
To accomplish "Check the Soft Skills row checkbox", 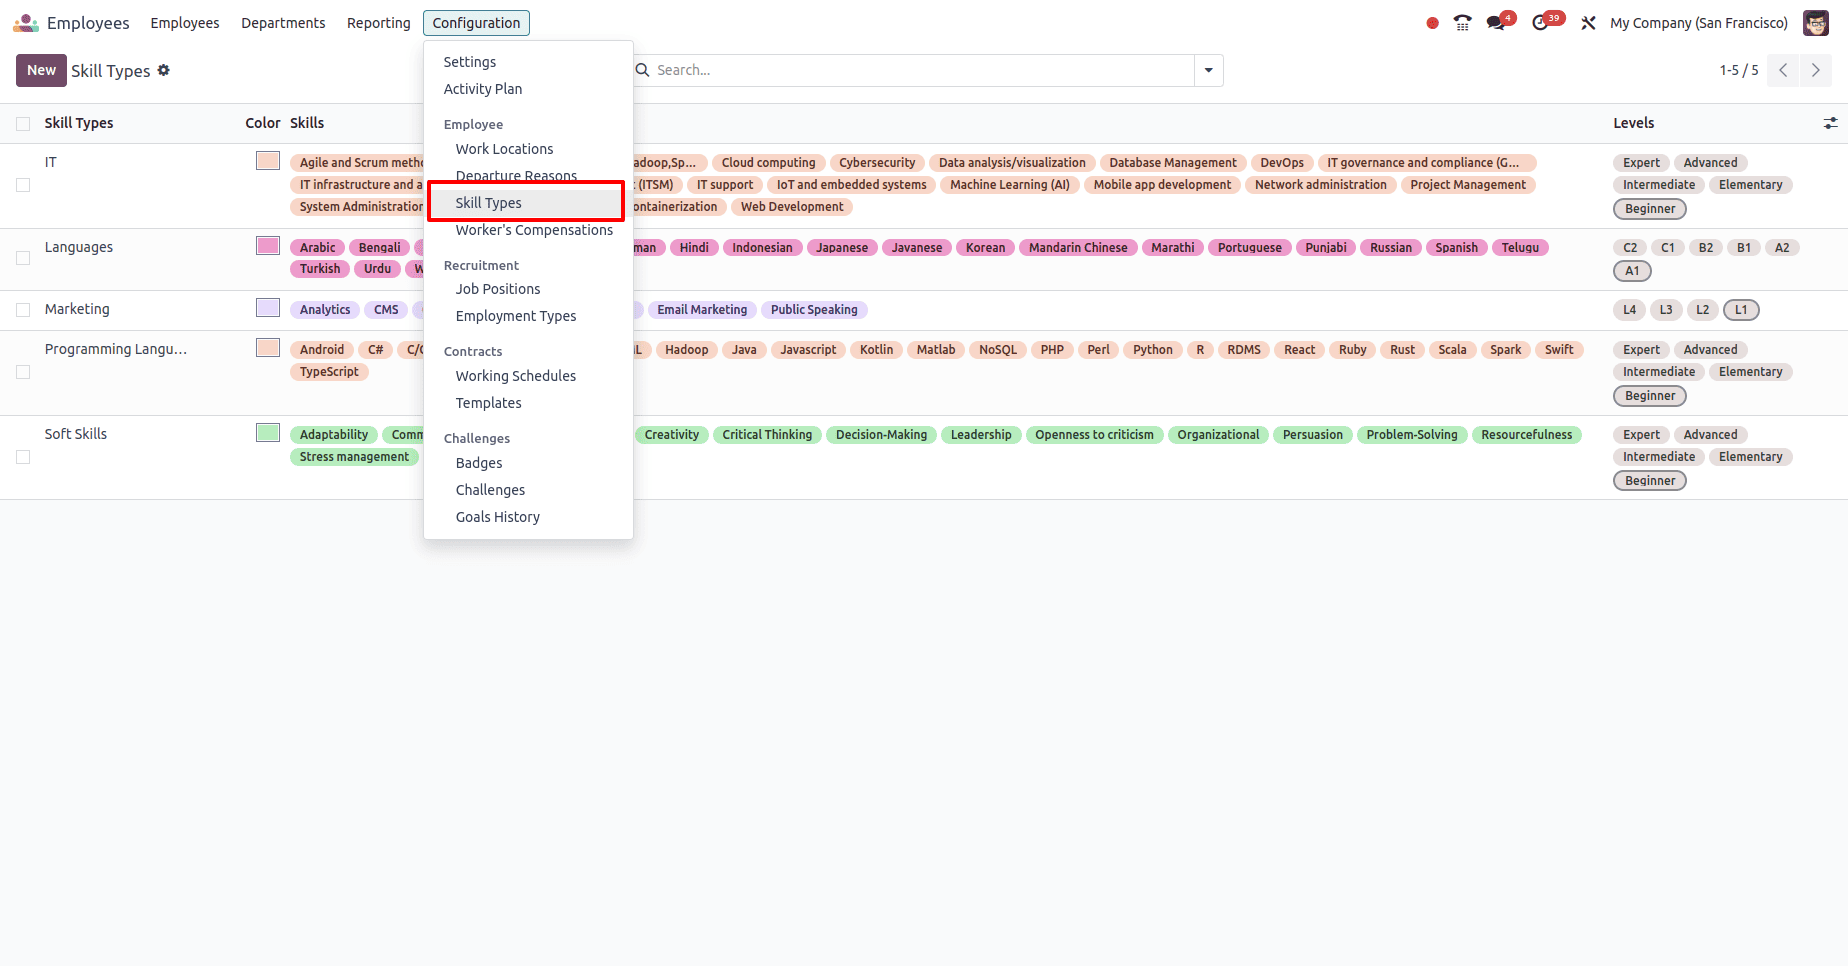I will tap(23, 457).
